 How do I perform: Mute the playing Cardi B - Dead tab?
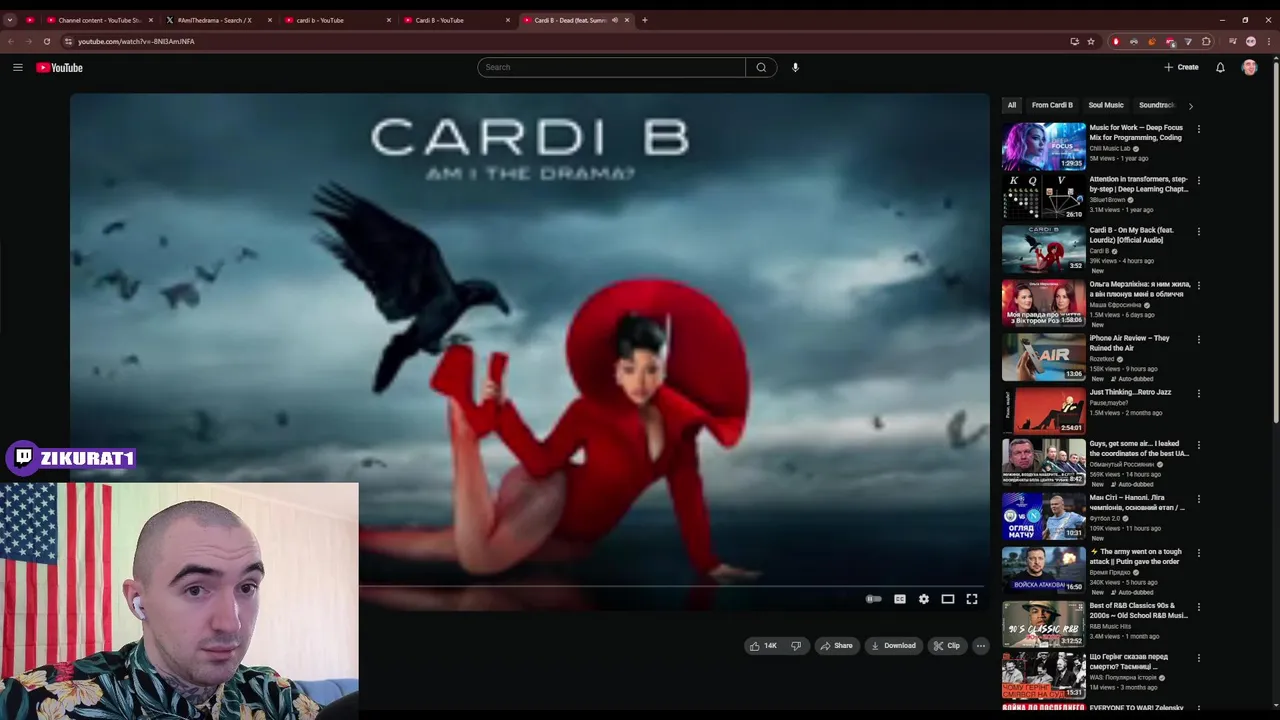click(615, 20)
